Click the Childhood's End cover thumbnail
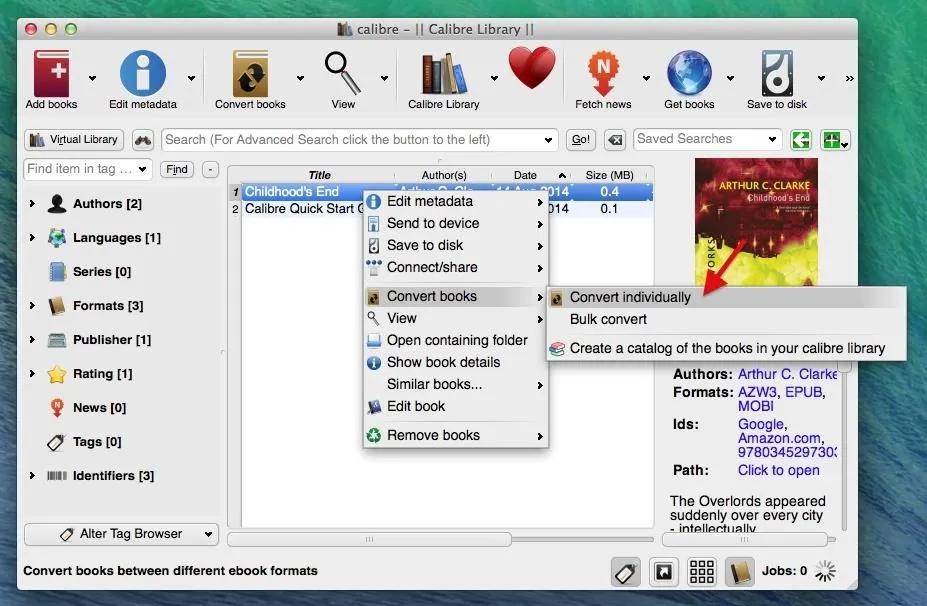The width and height of the screenshot is (927, 606). pyautogui.click(x=756, y=222)
